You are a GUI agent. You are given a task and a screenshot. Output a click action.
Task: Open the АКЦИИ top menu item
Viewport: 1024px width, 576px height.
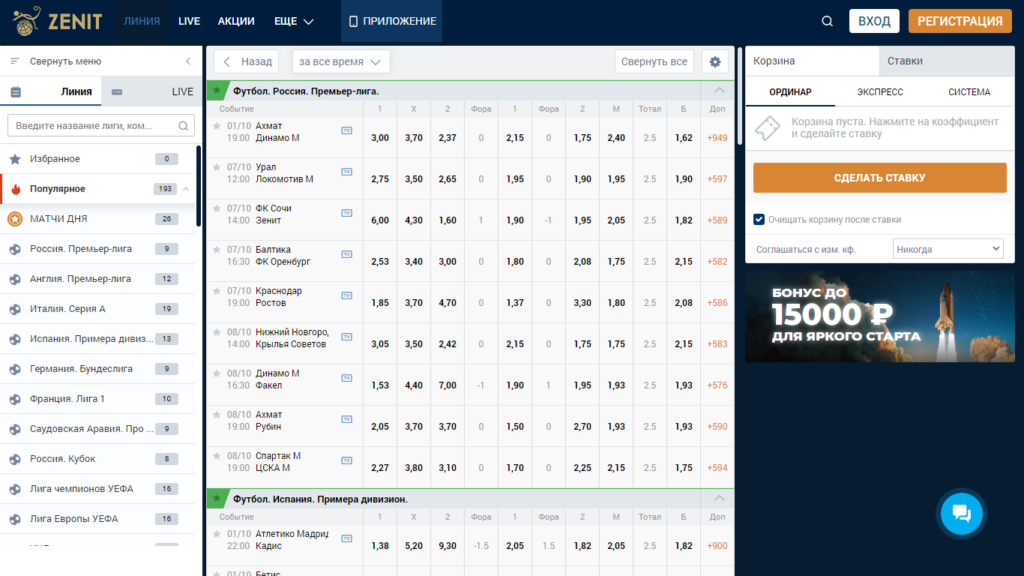pyautogui.click(x=236, y=22)
